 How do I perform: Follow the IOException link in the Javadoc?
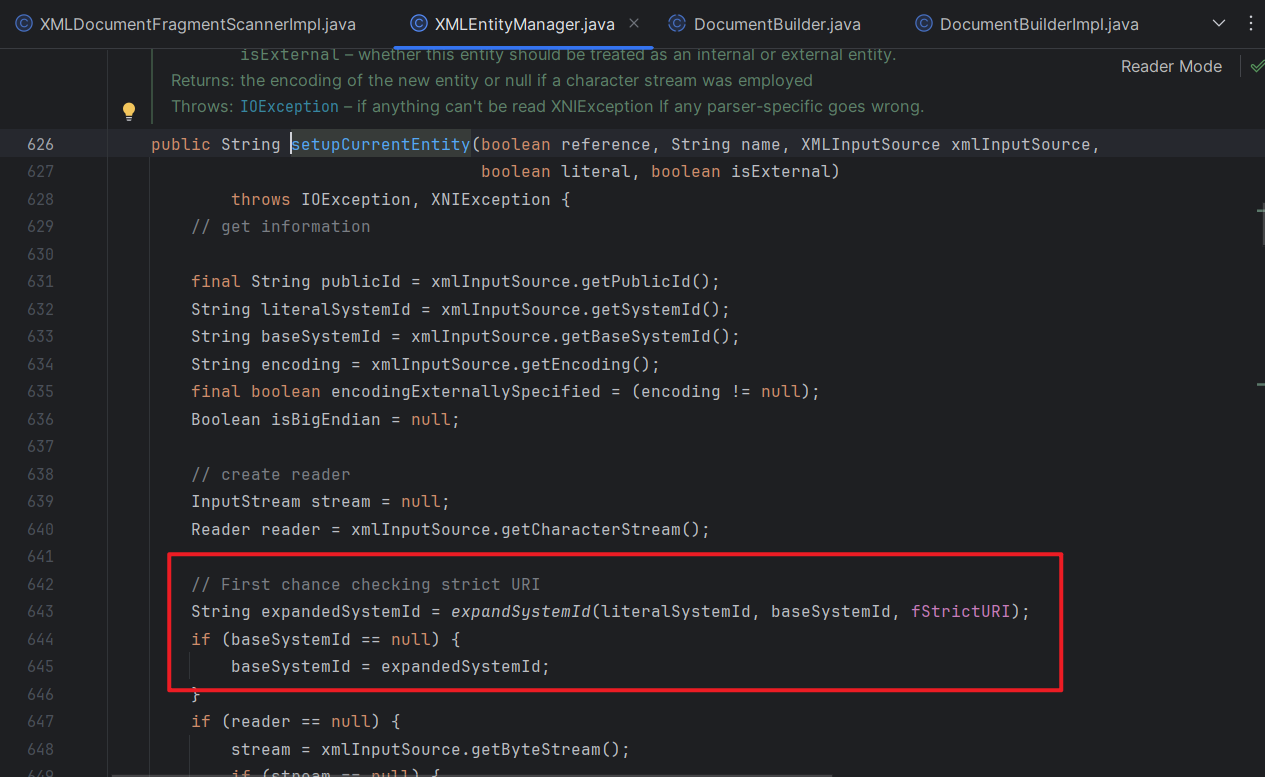tap(289, 106)
